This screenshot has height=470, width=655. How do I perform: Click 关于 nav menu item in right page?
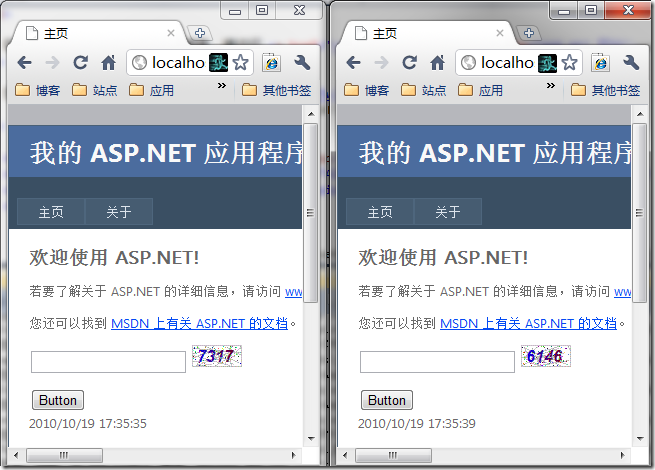pos(448,212)
